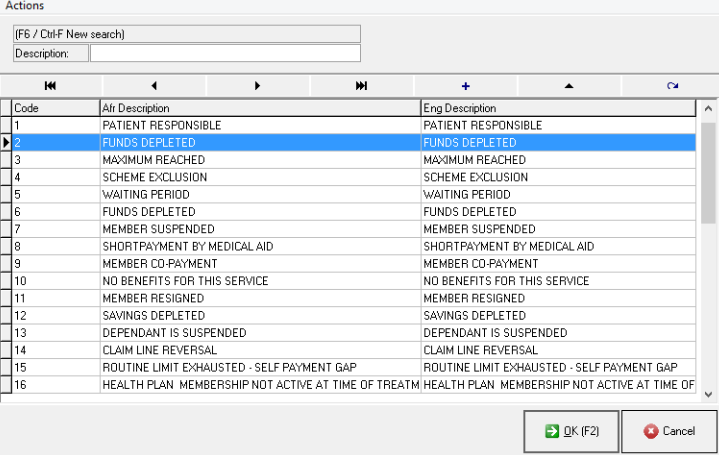Viewport: 719px width, 455px height.
Task: Jump to last record navigator button
Action: point(361,86)
